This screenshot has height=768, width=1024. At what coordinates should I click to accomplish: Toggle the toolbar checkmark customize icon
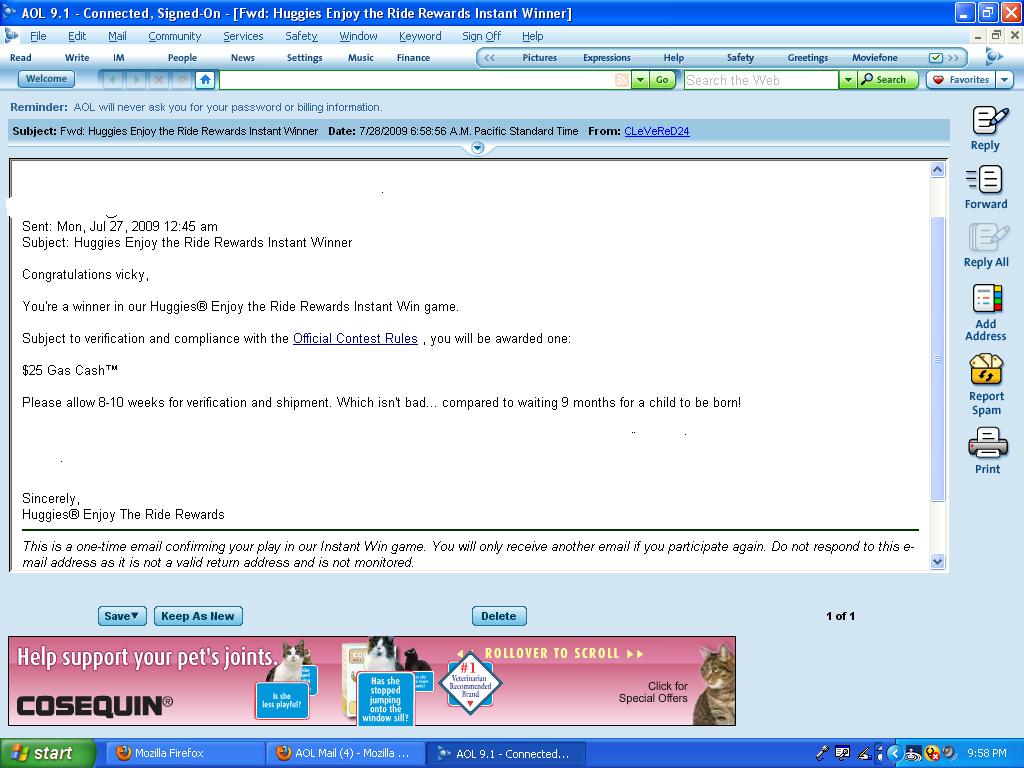[x=936, y=57]
